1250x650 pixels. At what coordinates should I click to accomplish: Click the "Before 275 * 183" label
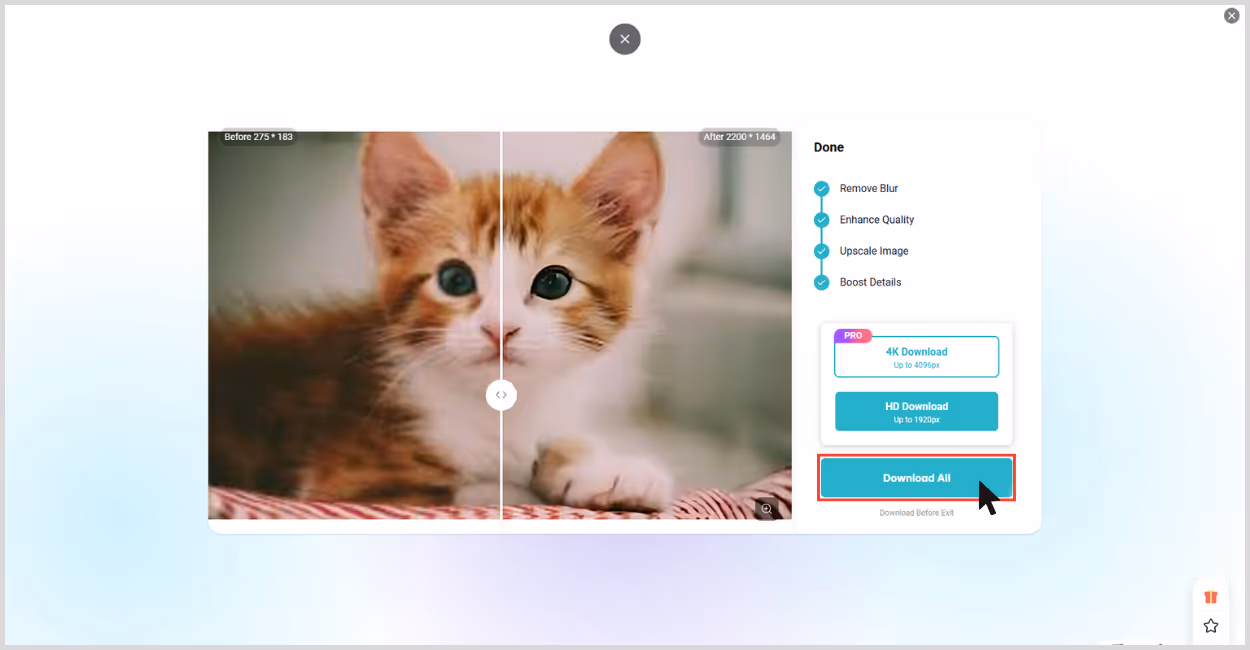[258, 137]
